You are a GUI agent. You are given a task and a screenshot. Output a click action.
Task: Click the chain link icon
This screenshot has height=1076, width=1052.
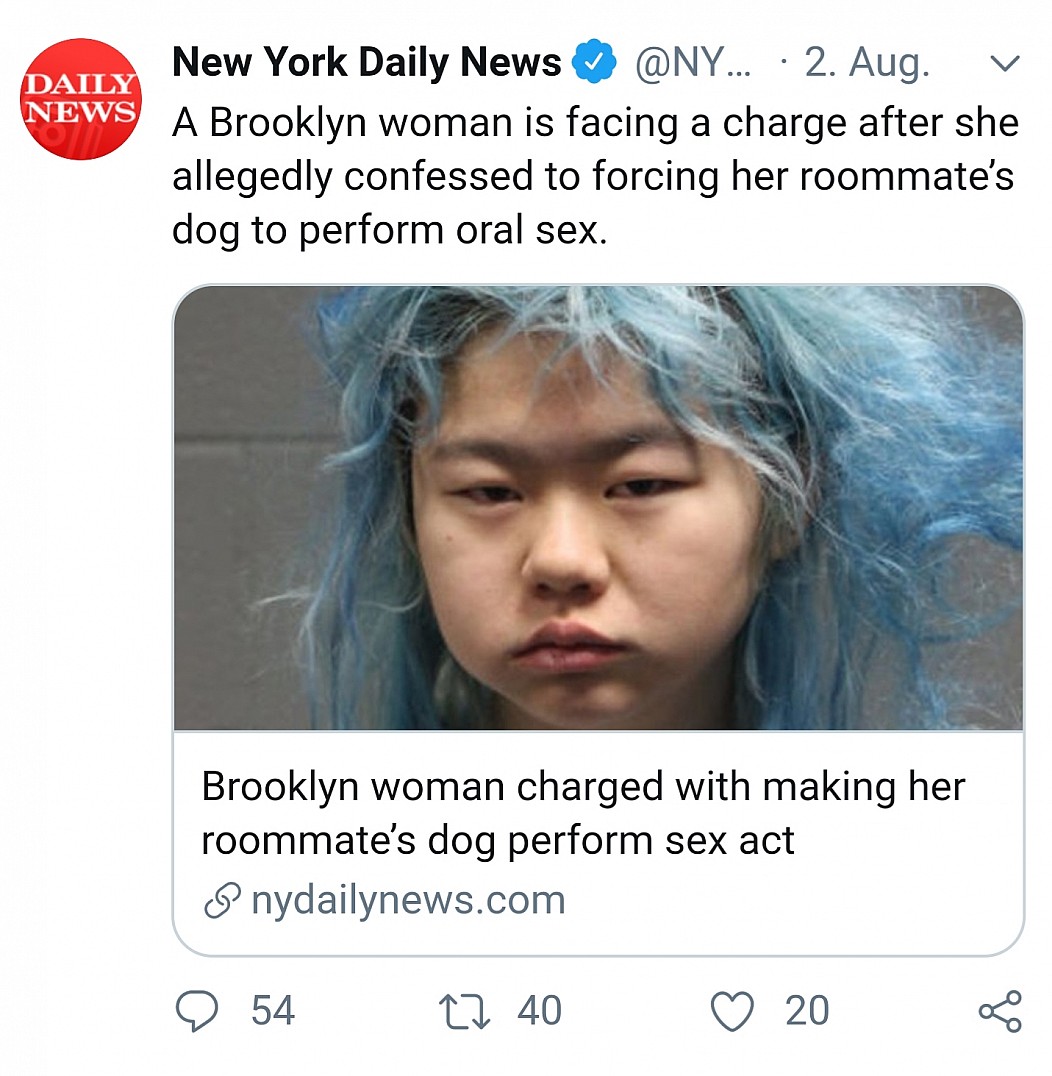pos(222,900)
